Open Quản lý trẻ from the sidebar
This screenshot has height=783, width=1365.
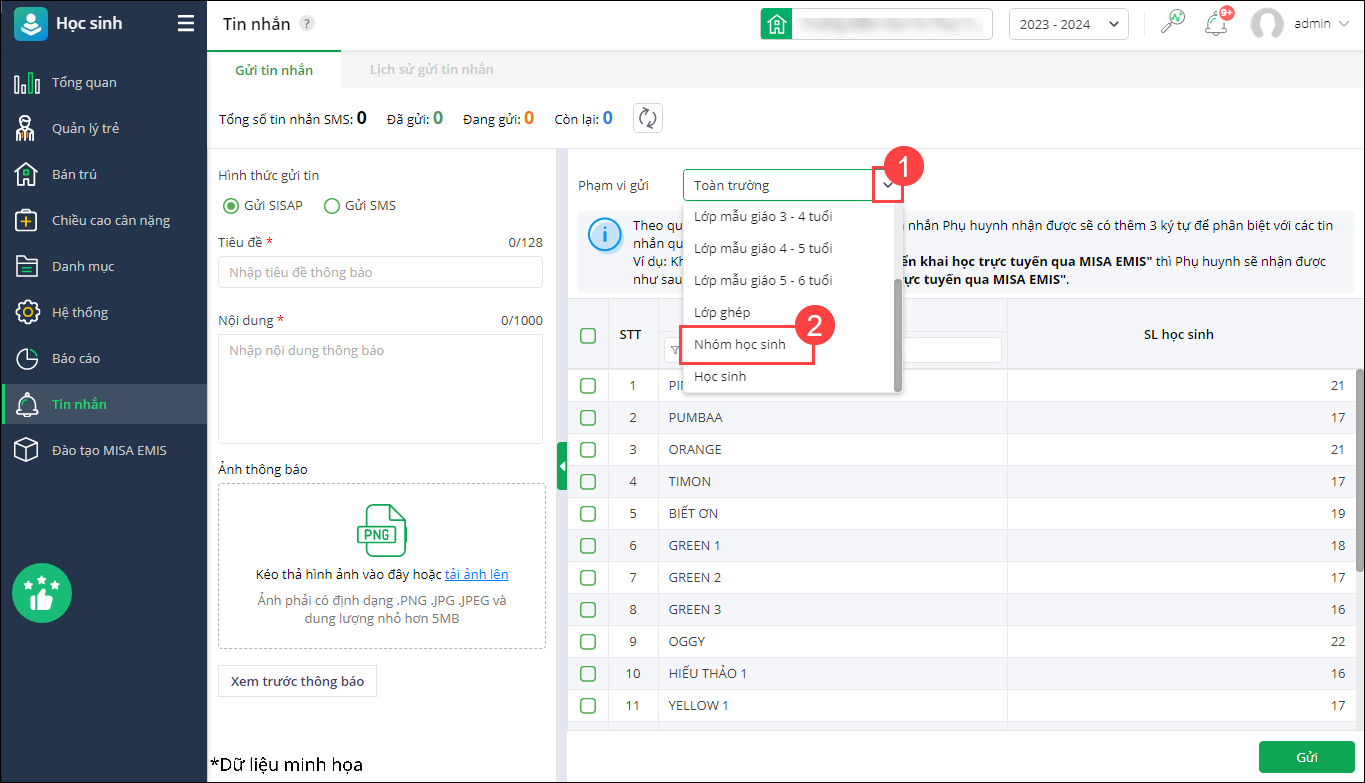click(x=104, y=128)
